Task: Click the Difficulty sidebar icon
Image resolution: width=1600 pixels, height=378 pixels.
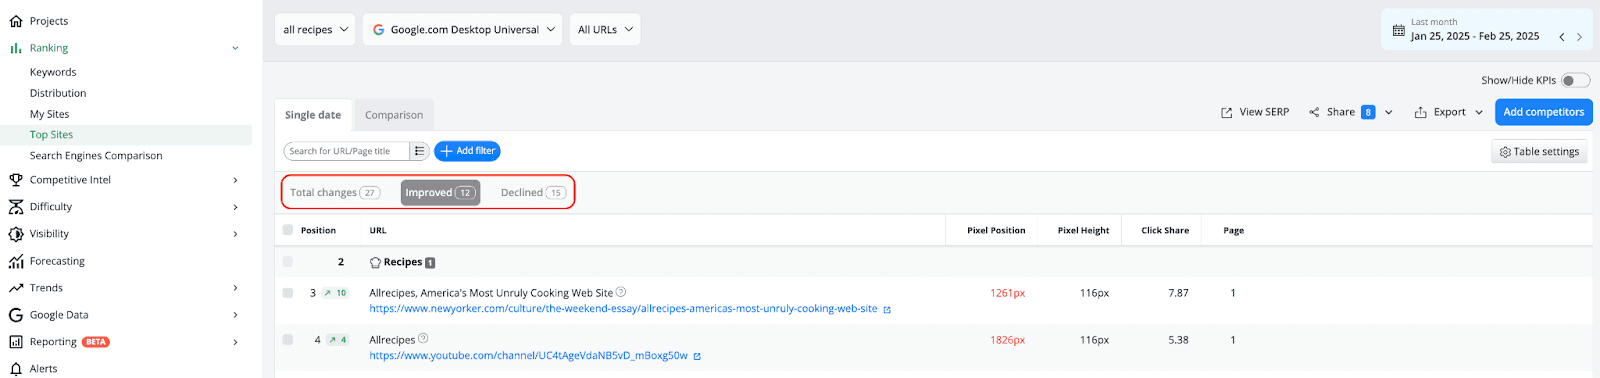Action: coord(16,207)
